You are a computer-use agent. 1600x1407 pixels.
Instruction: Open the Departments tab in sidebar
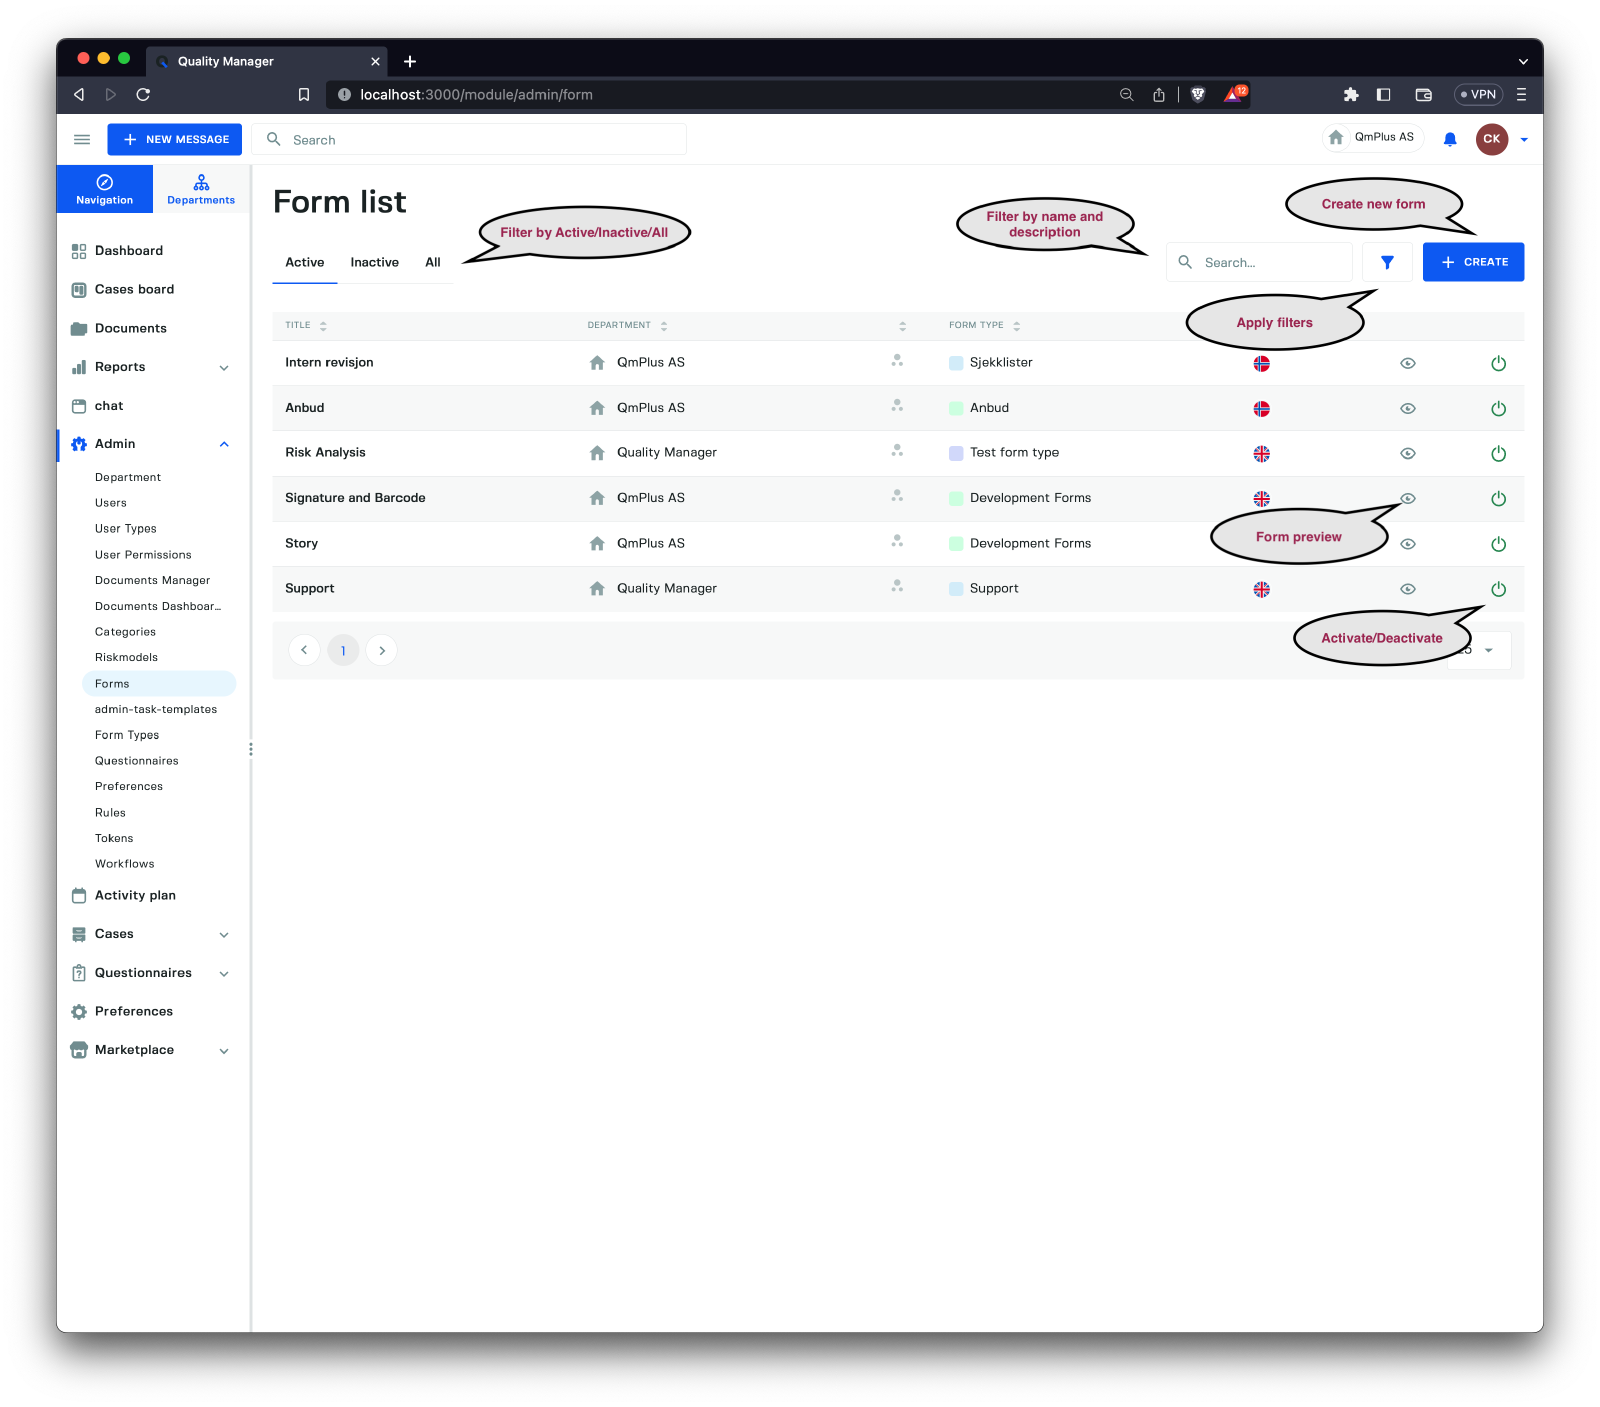[x=201, y=189]
